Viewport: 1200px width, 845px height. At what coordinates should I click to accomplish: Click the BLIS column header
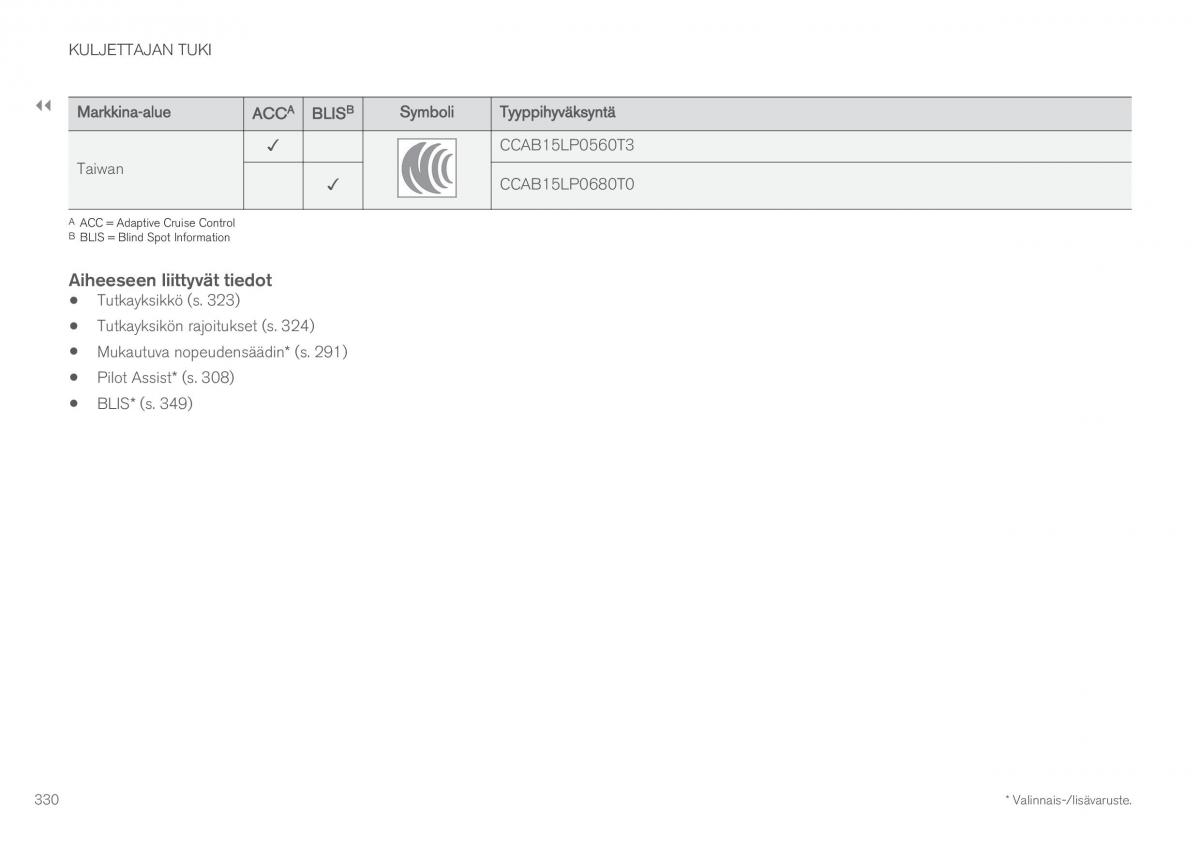(x=332, y=113)
